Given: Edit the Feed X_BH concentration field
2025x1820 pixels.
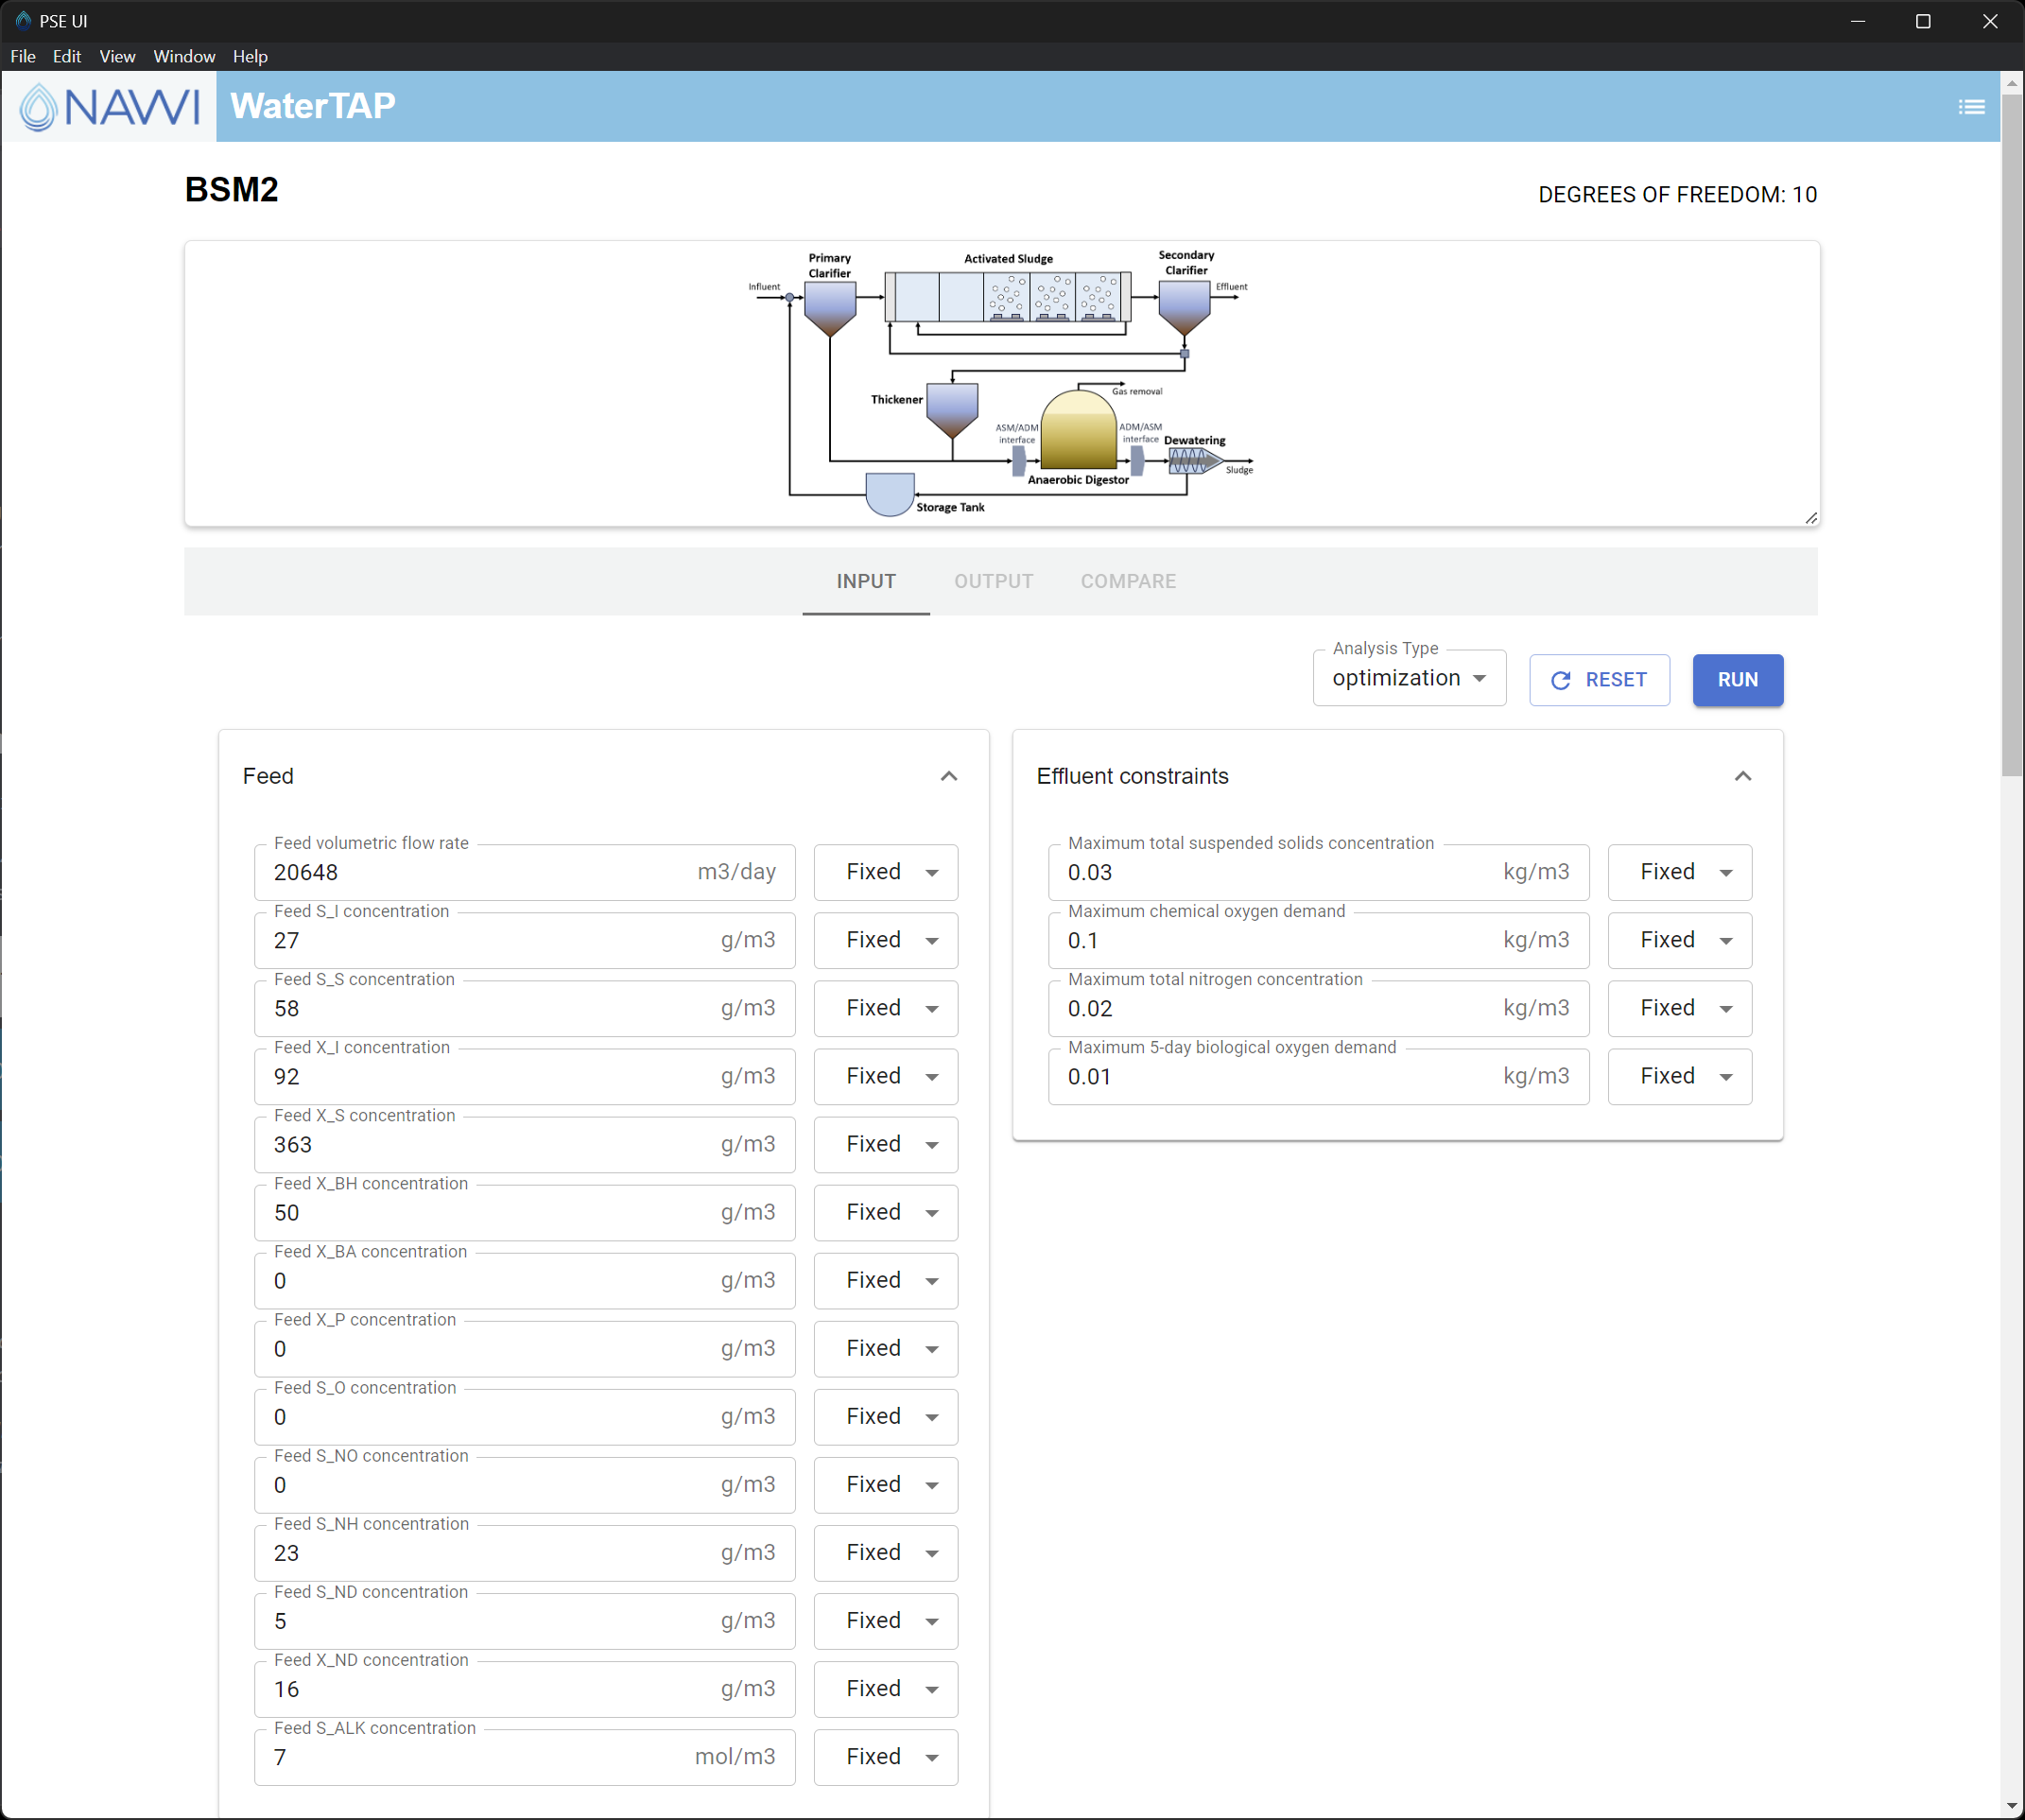Looking at the screenshot, I should tap(524, 1212).
